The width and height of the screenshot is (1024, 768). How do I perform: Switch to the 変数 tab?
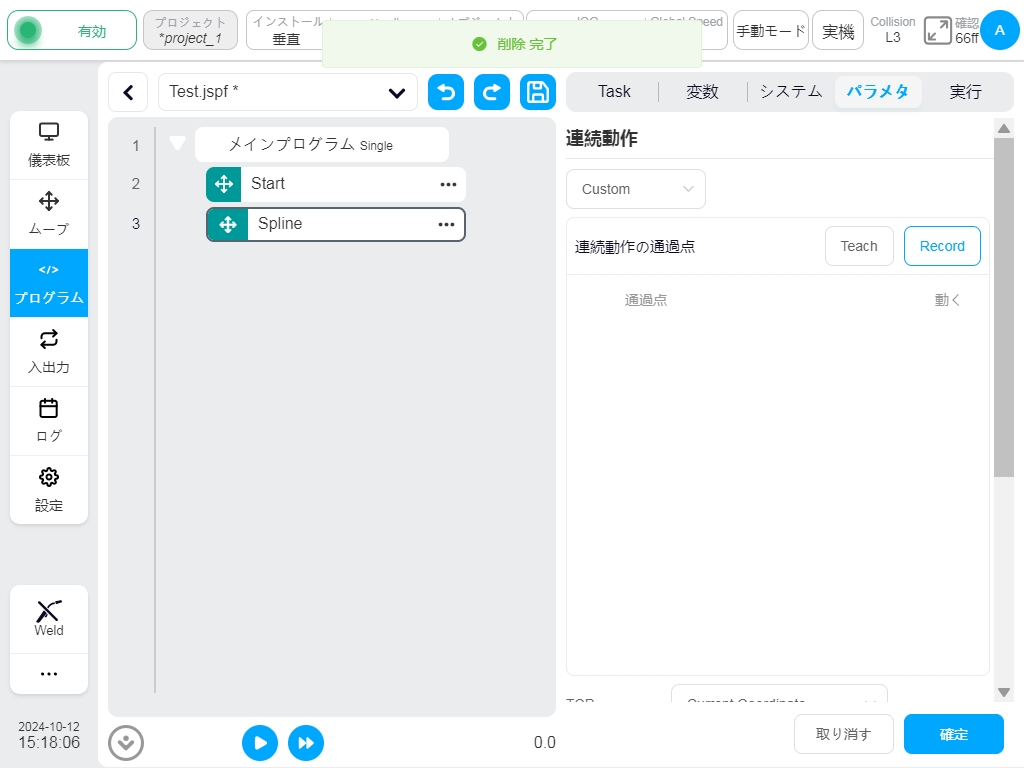(703, 91)
